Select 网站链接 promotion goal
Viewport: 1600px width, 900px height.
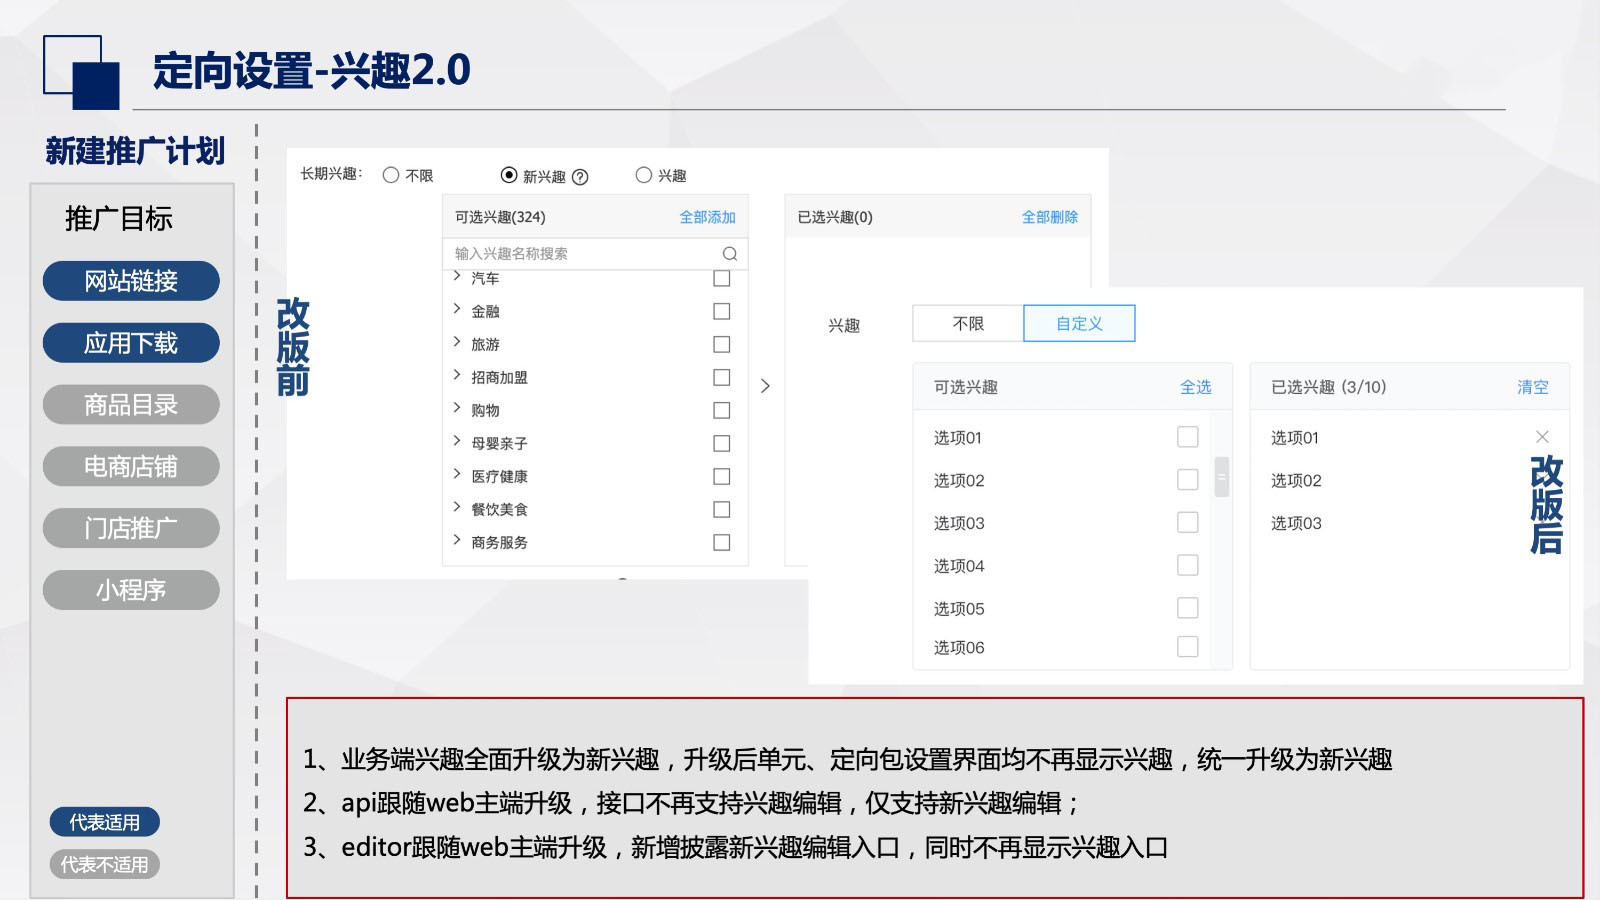point(131,281)
